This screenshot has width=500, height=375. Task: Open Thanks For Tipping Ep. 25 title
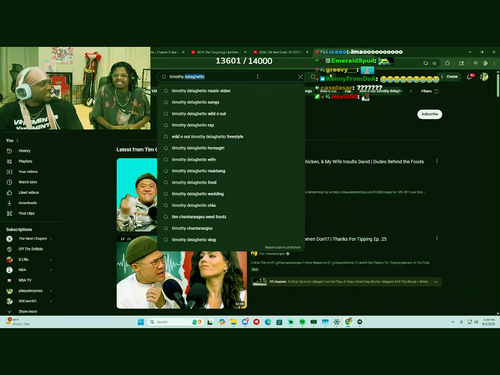pos(345,239)
